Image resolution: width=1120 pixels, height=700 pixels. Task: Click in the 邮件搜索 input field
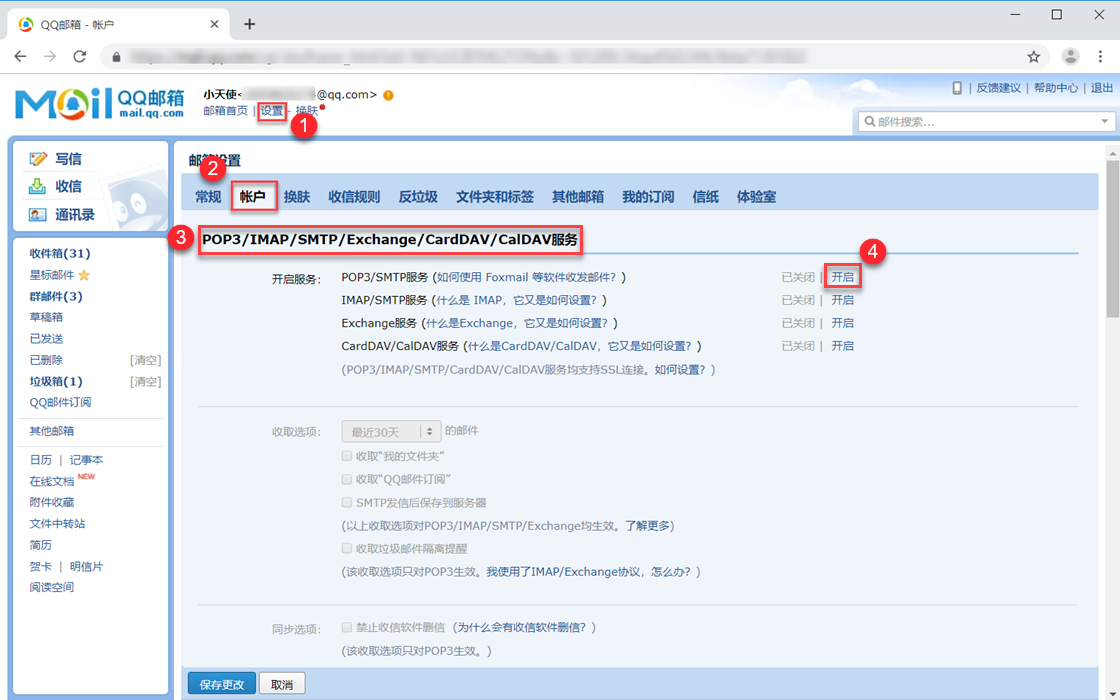pos(986,121)
